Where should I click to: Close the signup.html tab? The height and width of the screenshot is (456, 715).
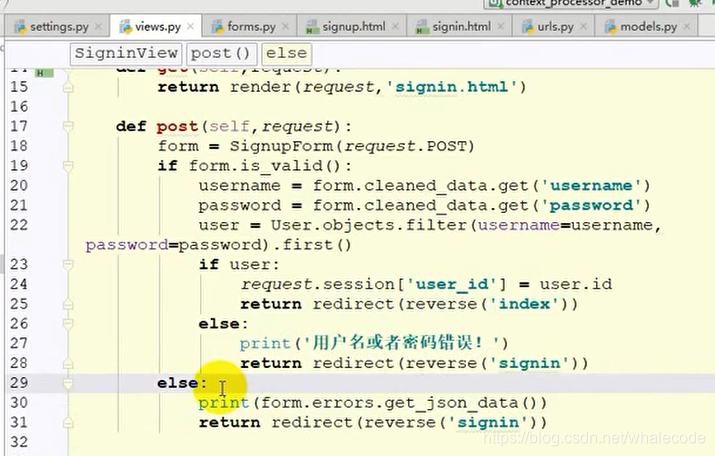tap(395, 27)
